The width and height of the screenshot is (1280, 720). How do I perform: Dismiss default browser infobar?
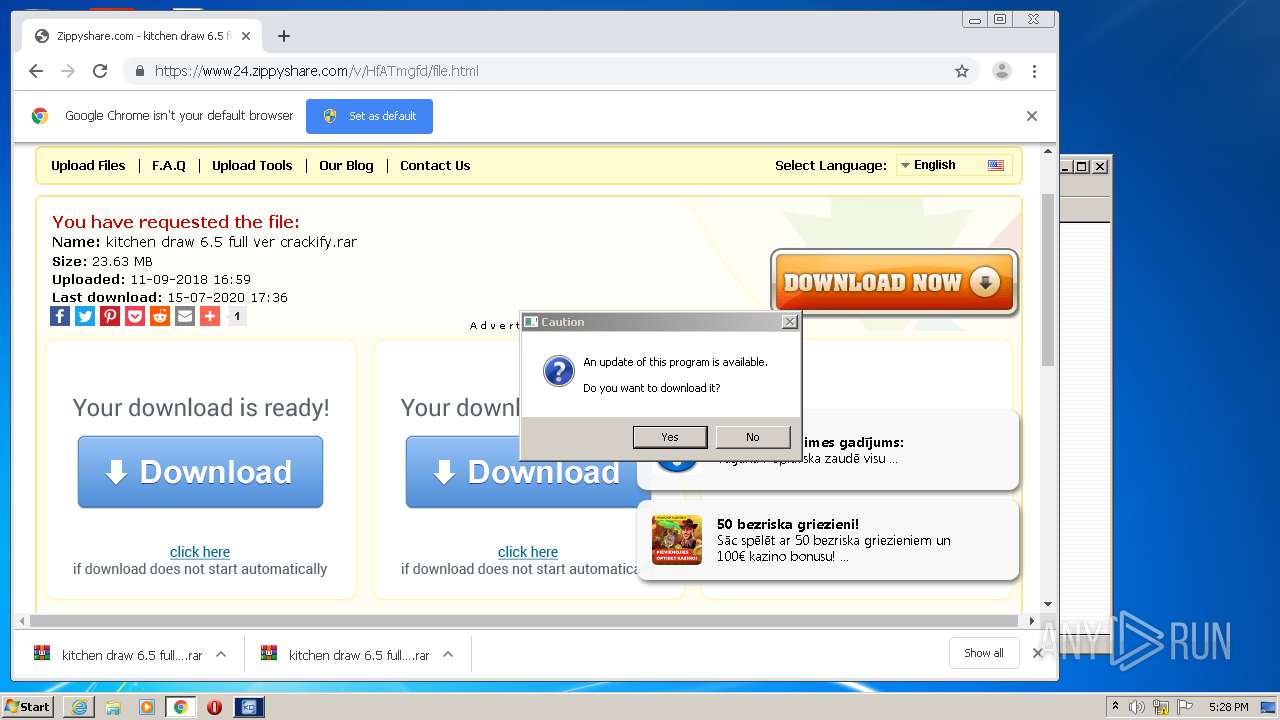[x=1032, y=116]
